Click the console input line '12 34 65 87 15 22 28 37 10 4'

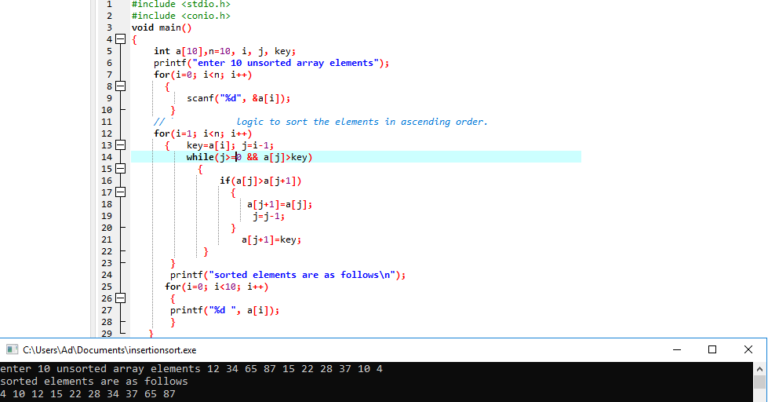point(295,369)
